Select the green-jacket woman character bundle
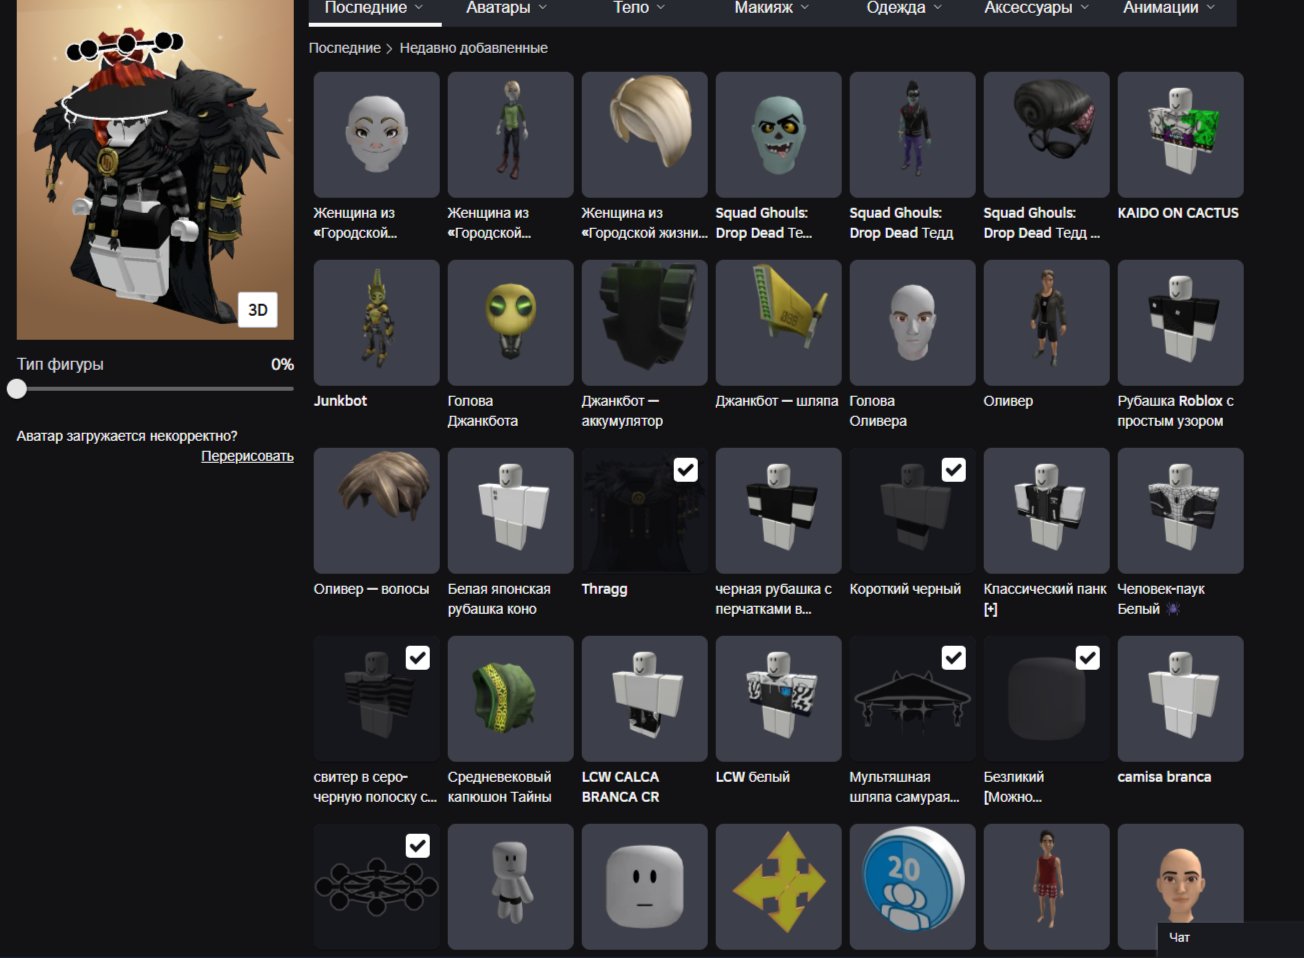Image resolution: width=1304 pixels, height=958 pixels. coord(510,134)
